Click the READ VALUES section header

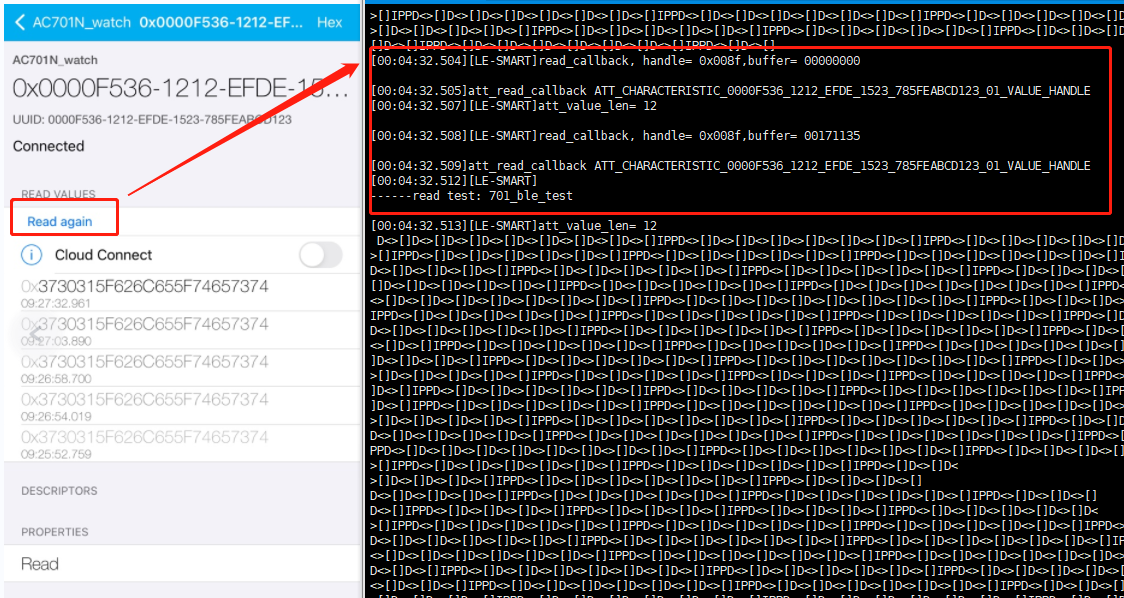click(58, 194)
